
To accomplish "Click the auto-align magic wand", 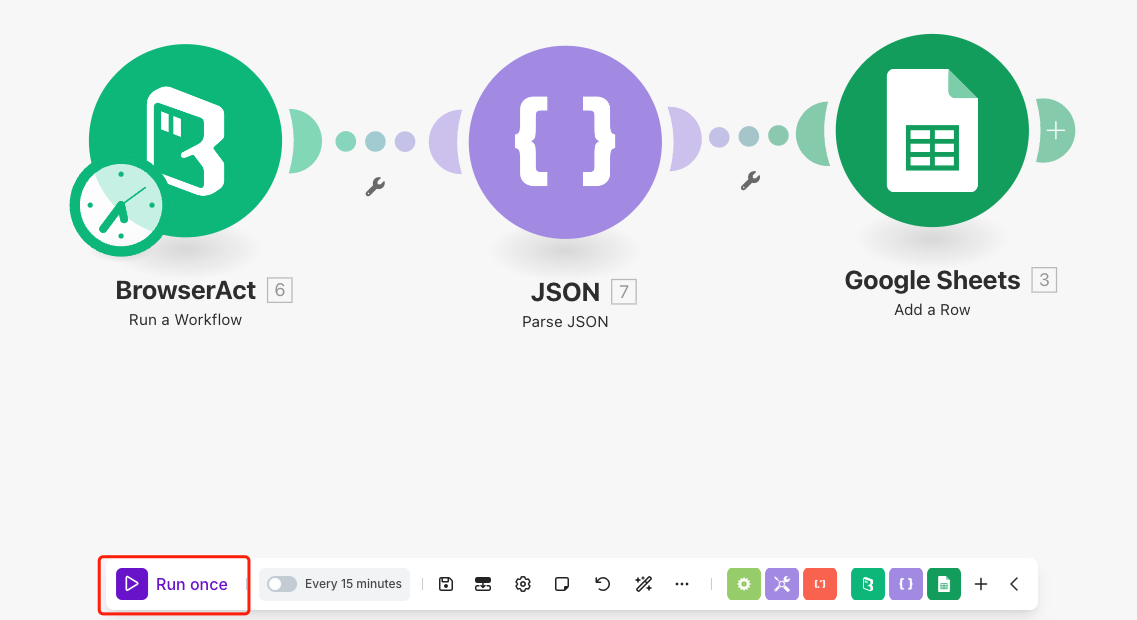I will click(643, 584).
